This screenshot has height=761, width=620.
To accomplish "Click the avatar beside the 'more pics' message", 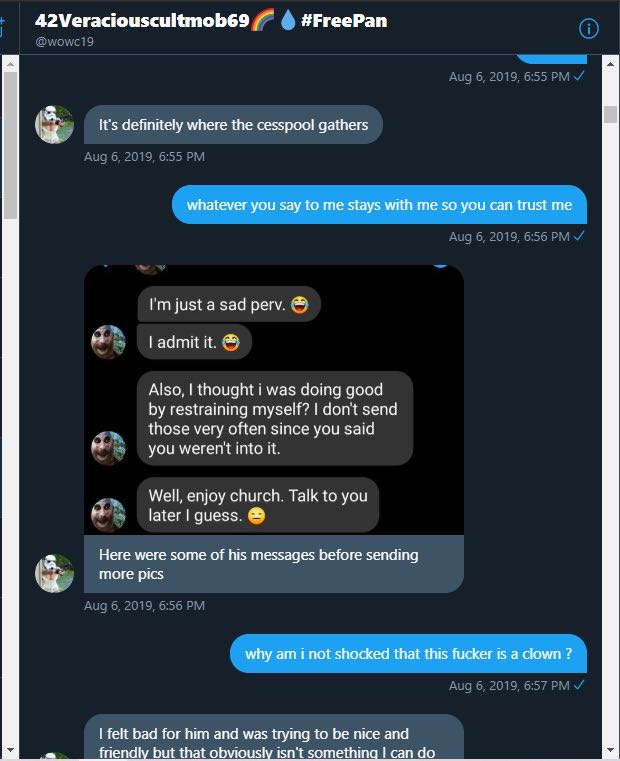I will 54,573.
